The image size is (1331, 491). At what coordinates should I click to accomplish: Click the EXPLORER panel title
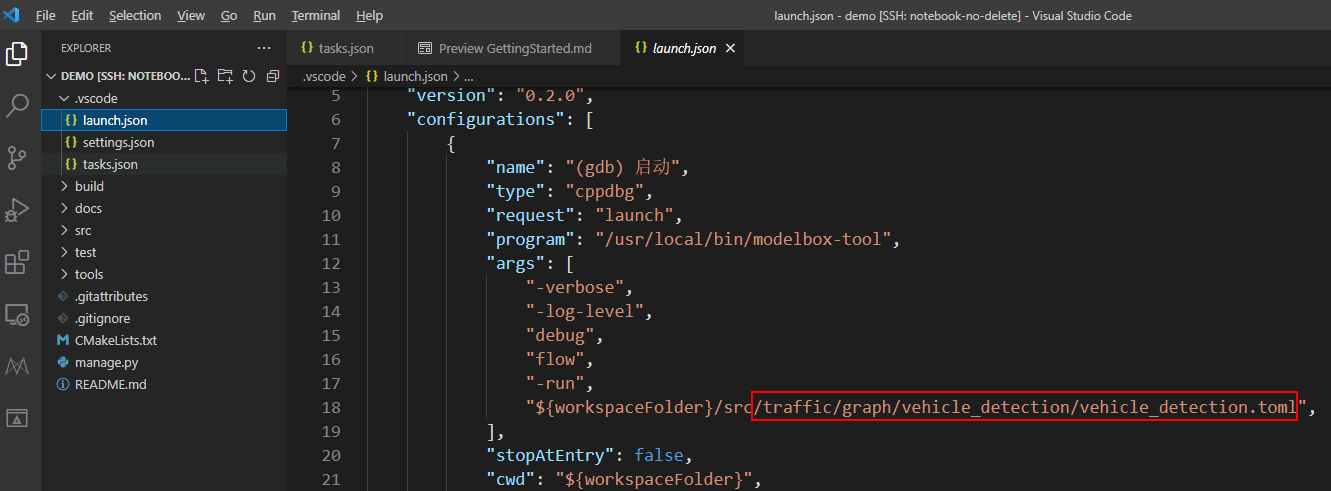pos(86,48)
